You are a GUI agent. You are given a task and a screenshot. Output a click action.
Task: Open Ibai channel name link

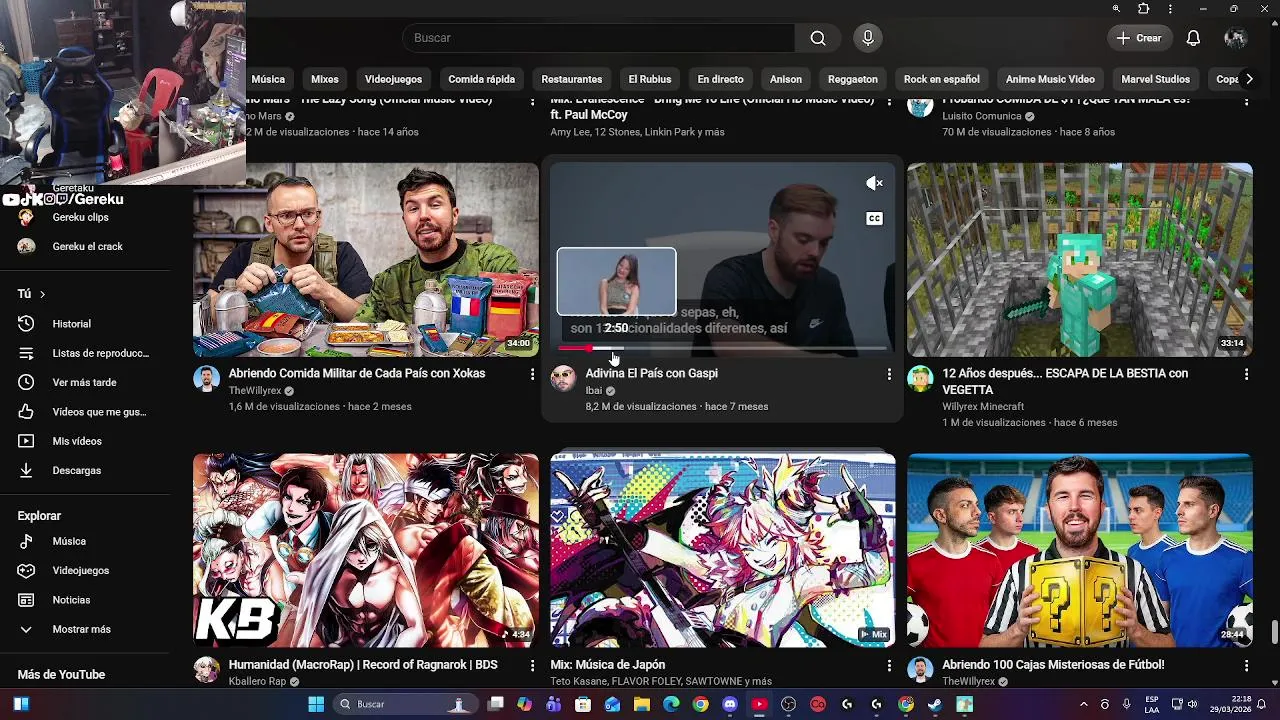pyautogui.click(x=594, y=391)
